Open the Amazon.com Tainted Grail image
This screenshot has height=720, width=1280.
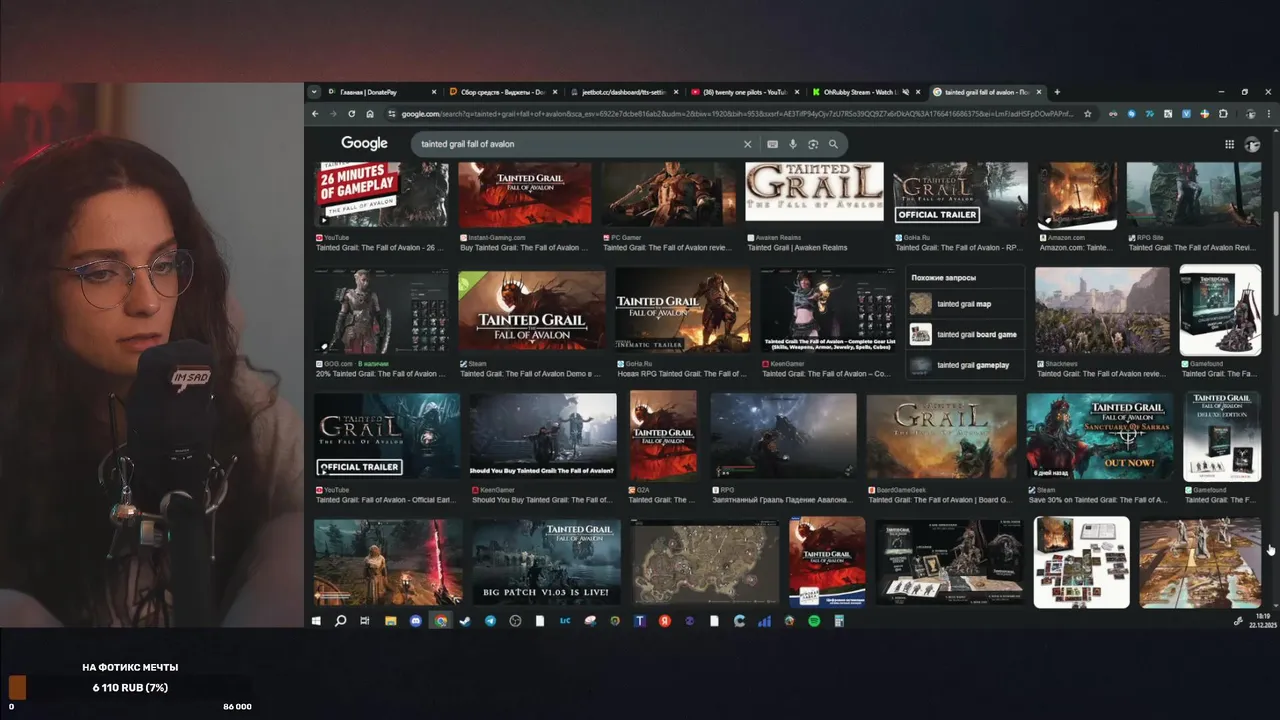pos(1077,196)
